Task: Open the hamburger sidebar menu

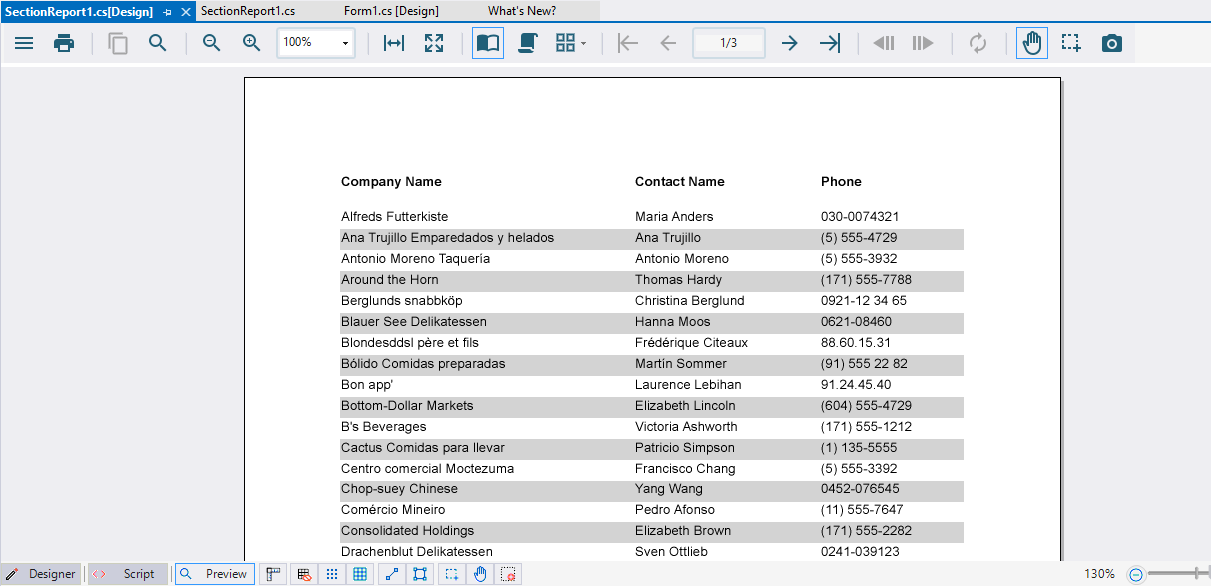Action: (23, 43)
